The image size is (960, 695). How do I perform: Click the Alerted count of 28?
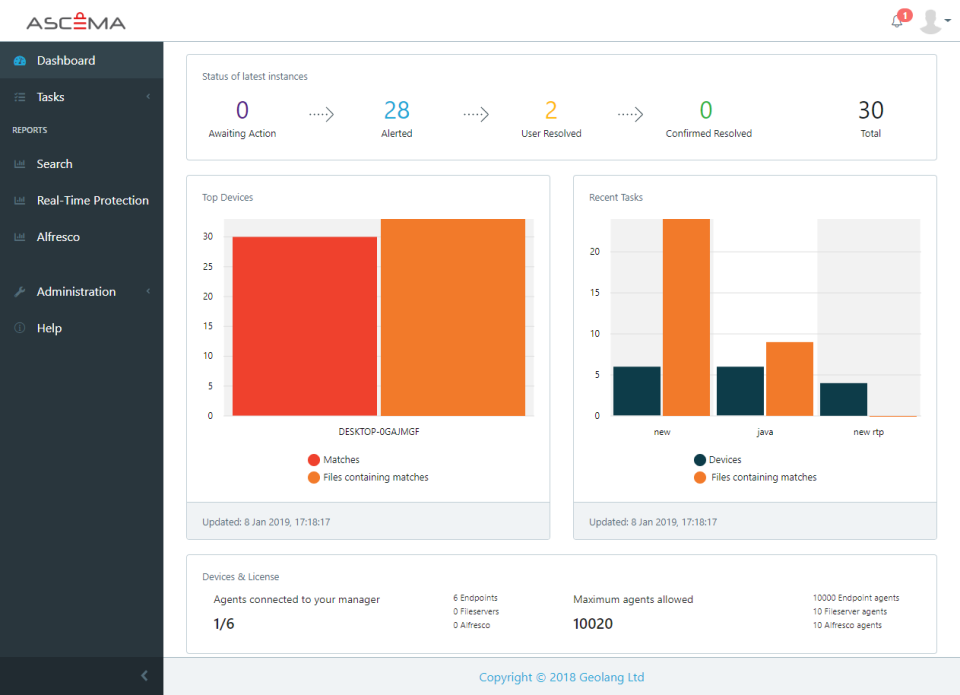[x=396, y=110]
